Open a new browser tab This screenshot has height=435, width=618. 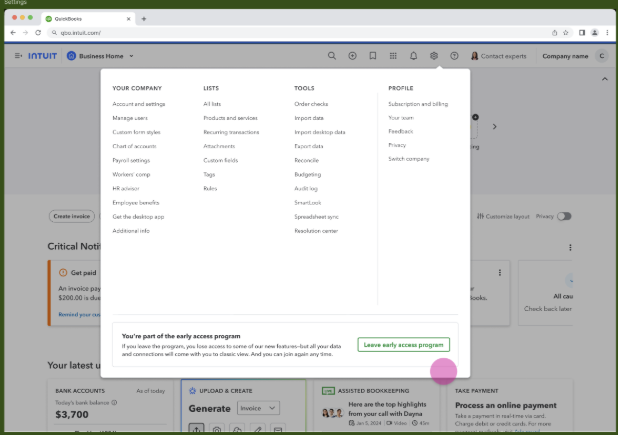(144, 18)
